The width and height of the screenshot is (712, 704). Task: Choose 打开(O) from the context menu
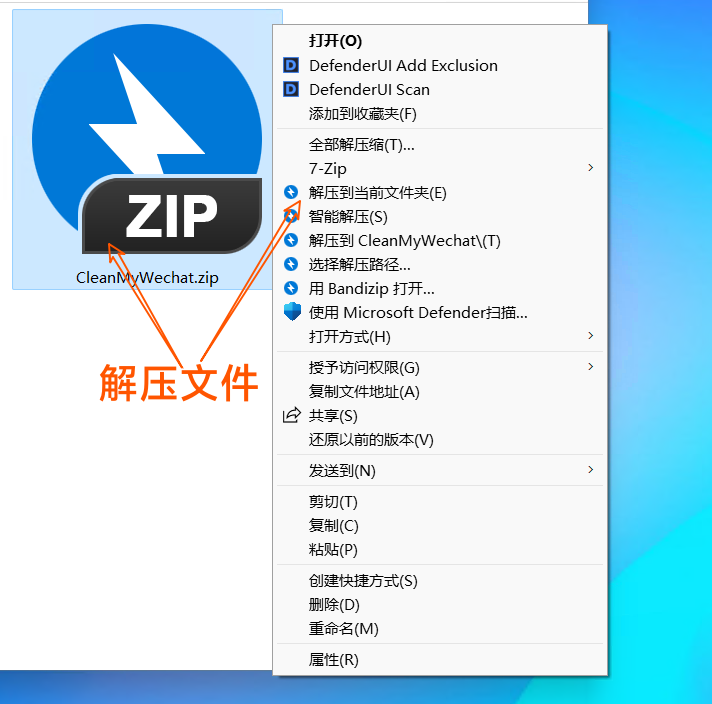tap(440, 41)
